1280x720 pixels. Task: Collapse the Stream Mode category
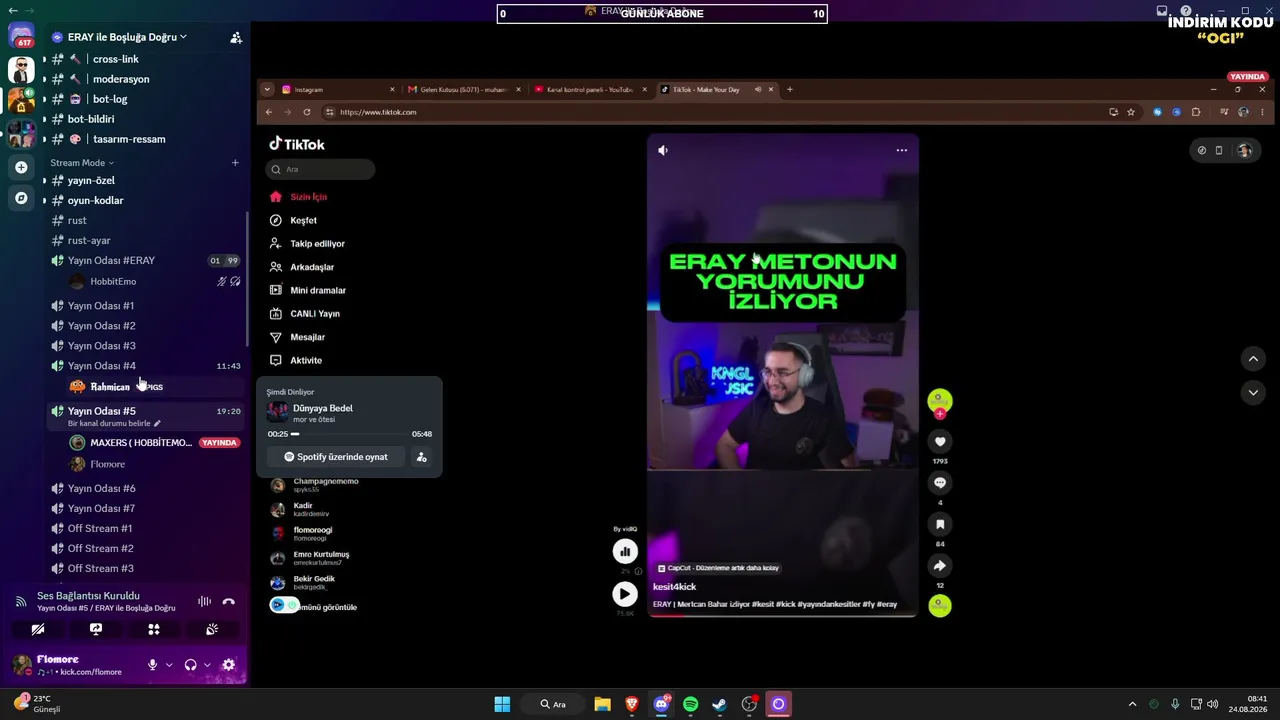pos(82,163)
